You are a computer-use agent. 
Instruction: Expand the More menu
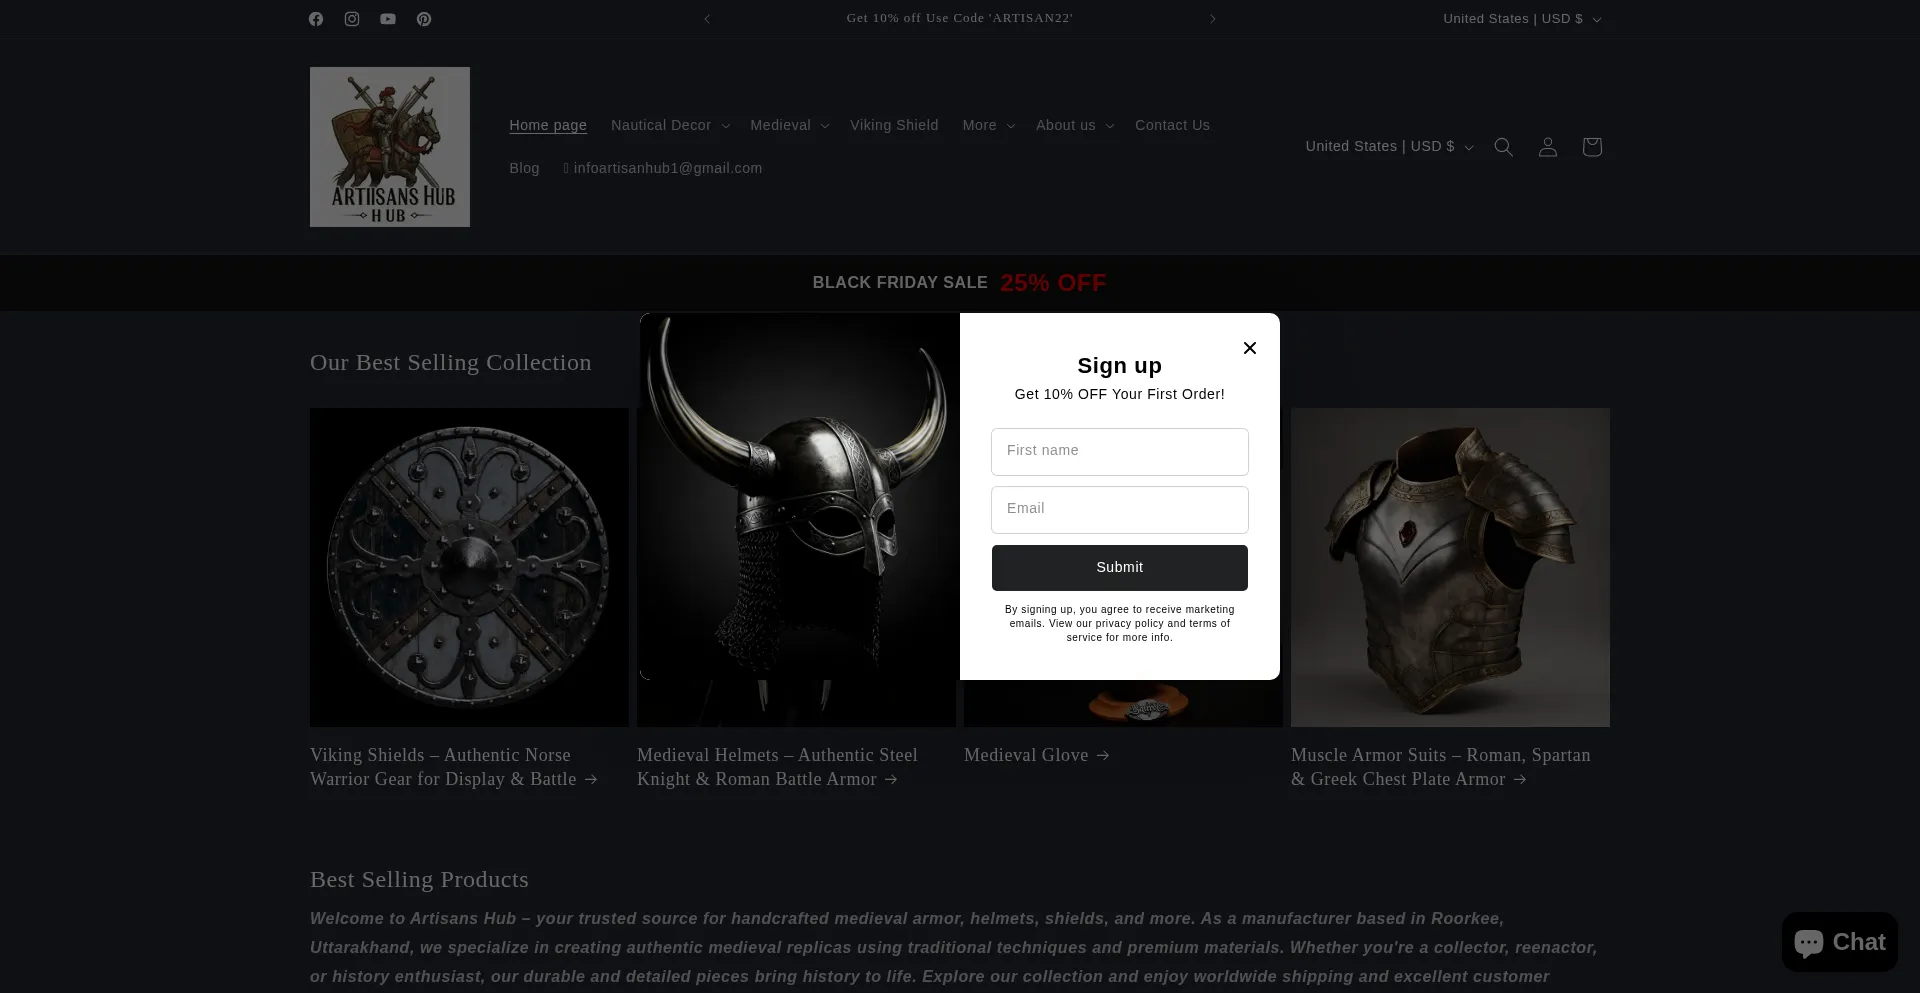pyautogui.click(x=988, y=125)
